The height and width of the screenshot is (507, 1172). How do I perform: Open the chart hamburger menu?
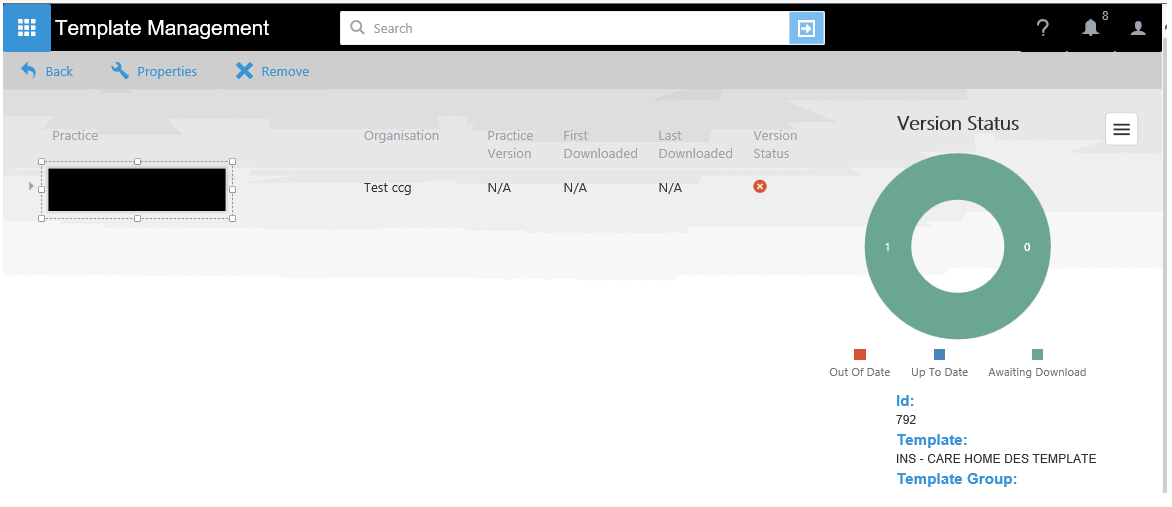[1121, 129]
